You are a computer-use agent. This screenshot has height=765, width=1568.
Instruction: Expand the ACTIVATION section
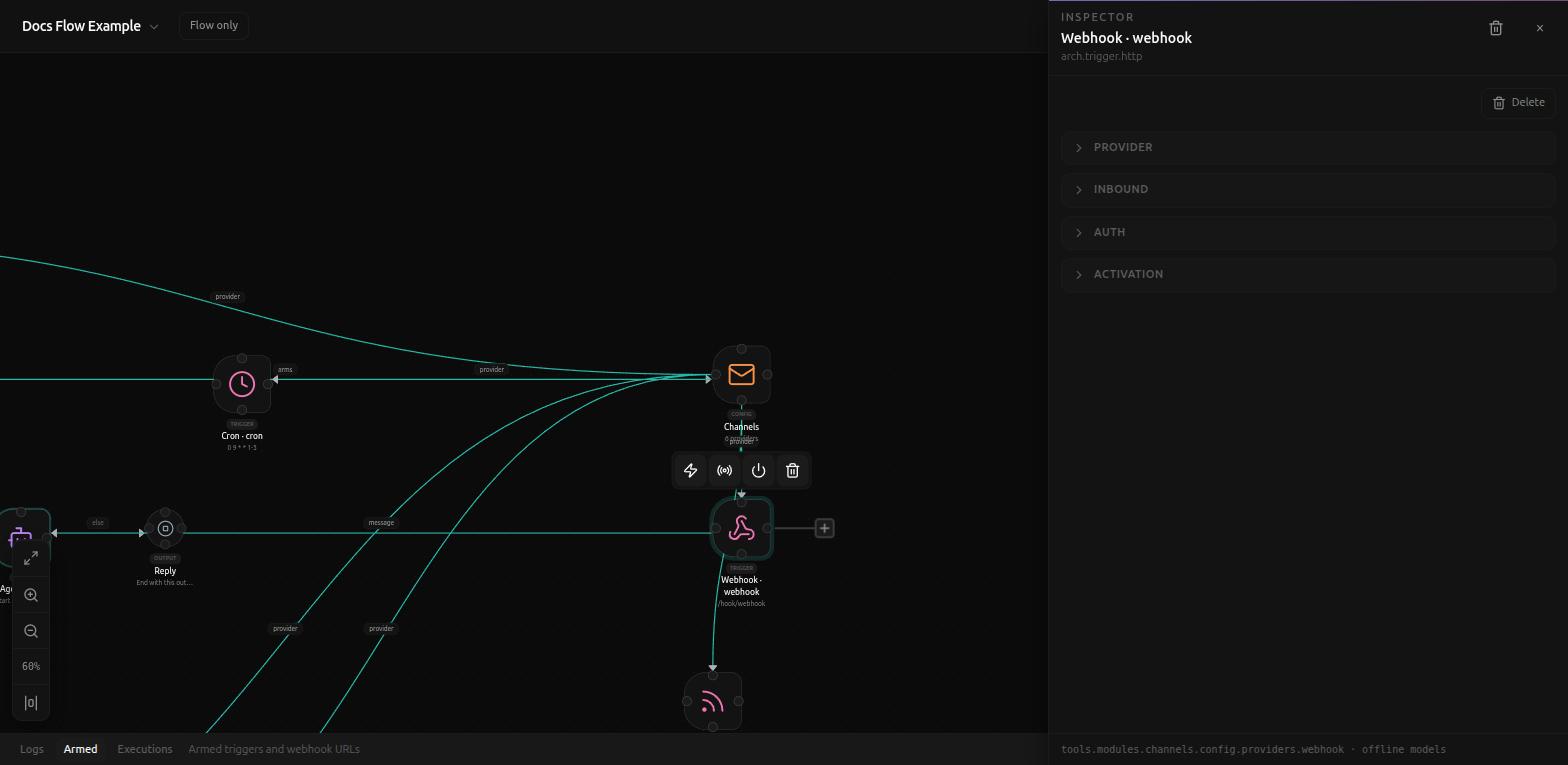pyautogui.click(x=1308, y=274)
